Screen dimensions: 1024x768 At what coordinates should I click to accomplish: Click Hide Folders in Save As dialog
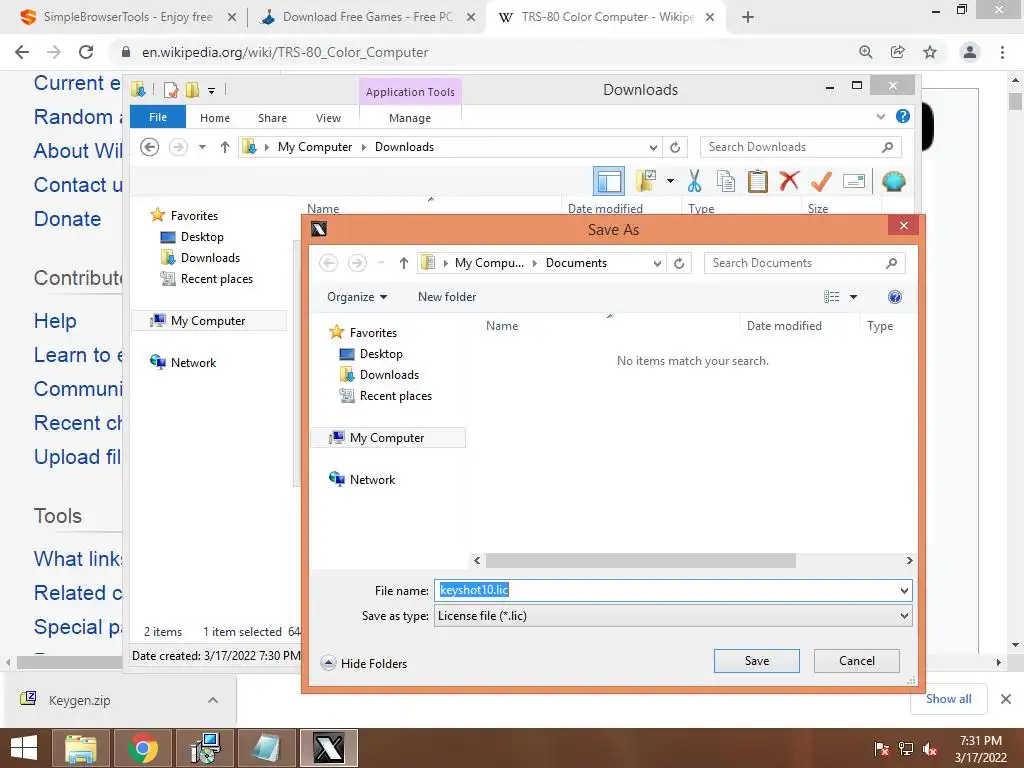pos(364,664)
